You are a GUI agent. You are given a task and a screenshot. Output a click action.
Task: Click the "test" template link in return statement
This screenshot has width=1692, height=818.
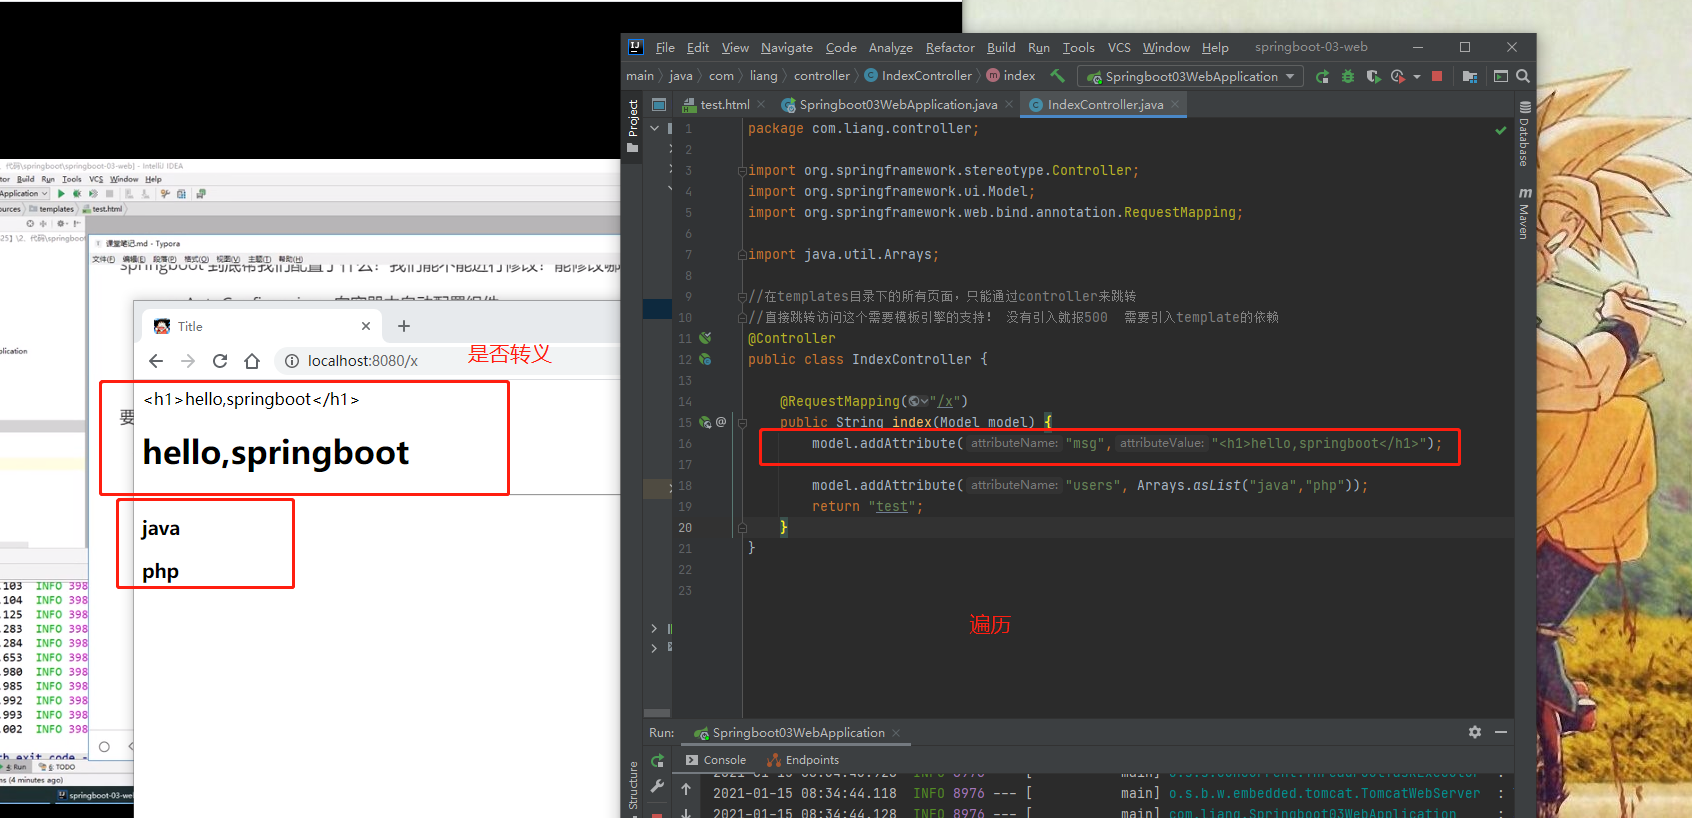pos(892,507)
